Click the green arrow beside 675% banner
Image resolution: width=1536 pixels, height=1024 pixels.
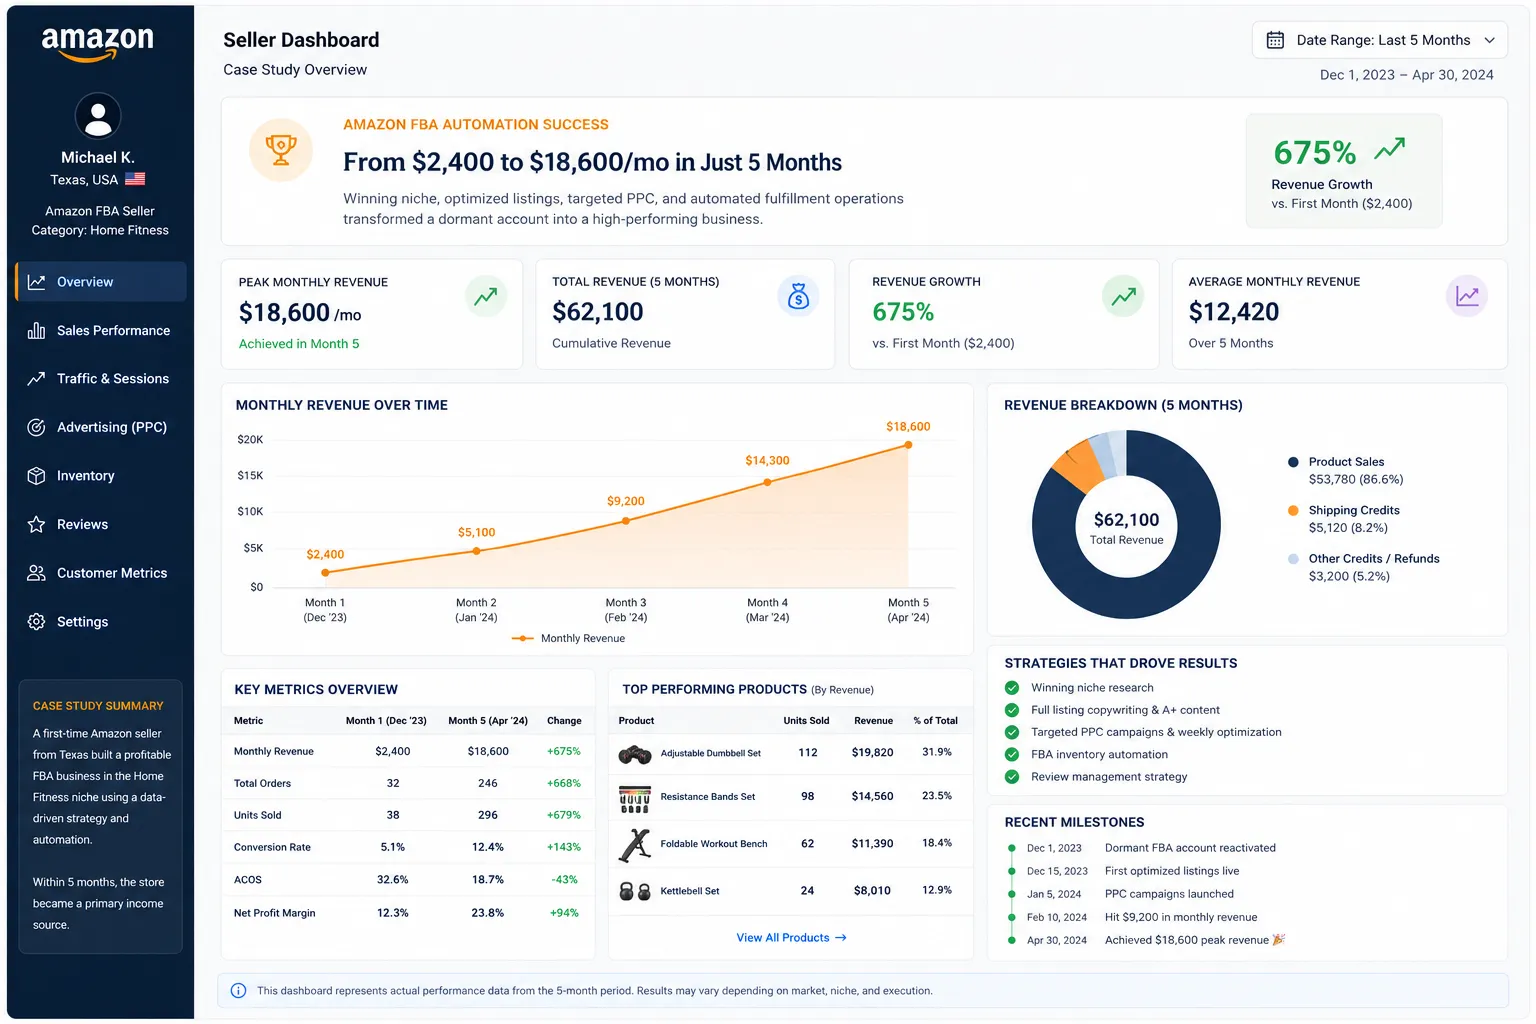point(1389,150)
